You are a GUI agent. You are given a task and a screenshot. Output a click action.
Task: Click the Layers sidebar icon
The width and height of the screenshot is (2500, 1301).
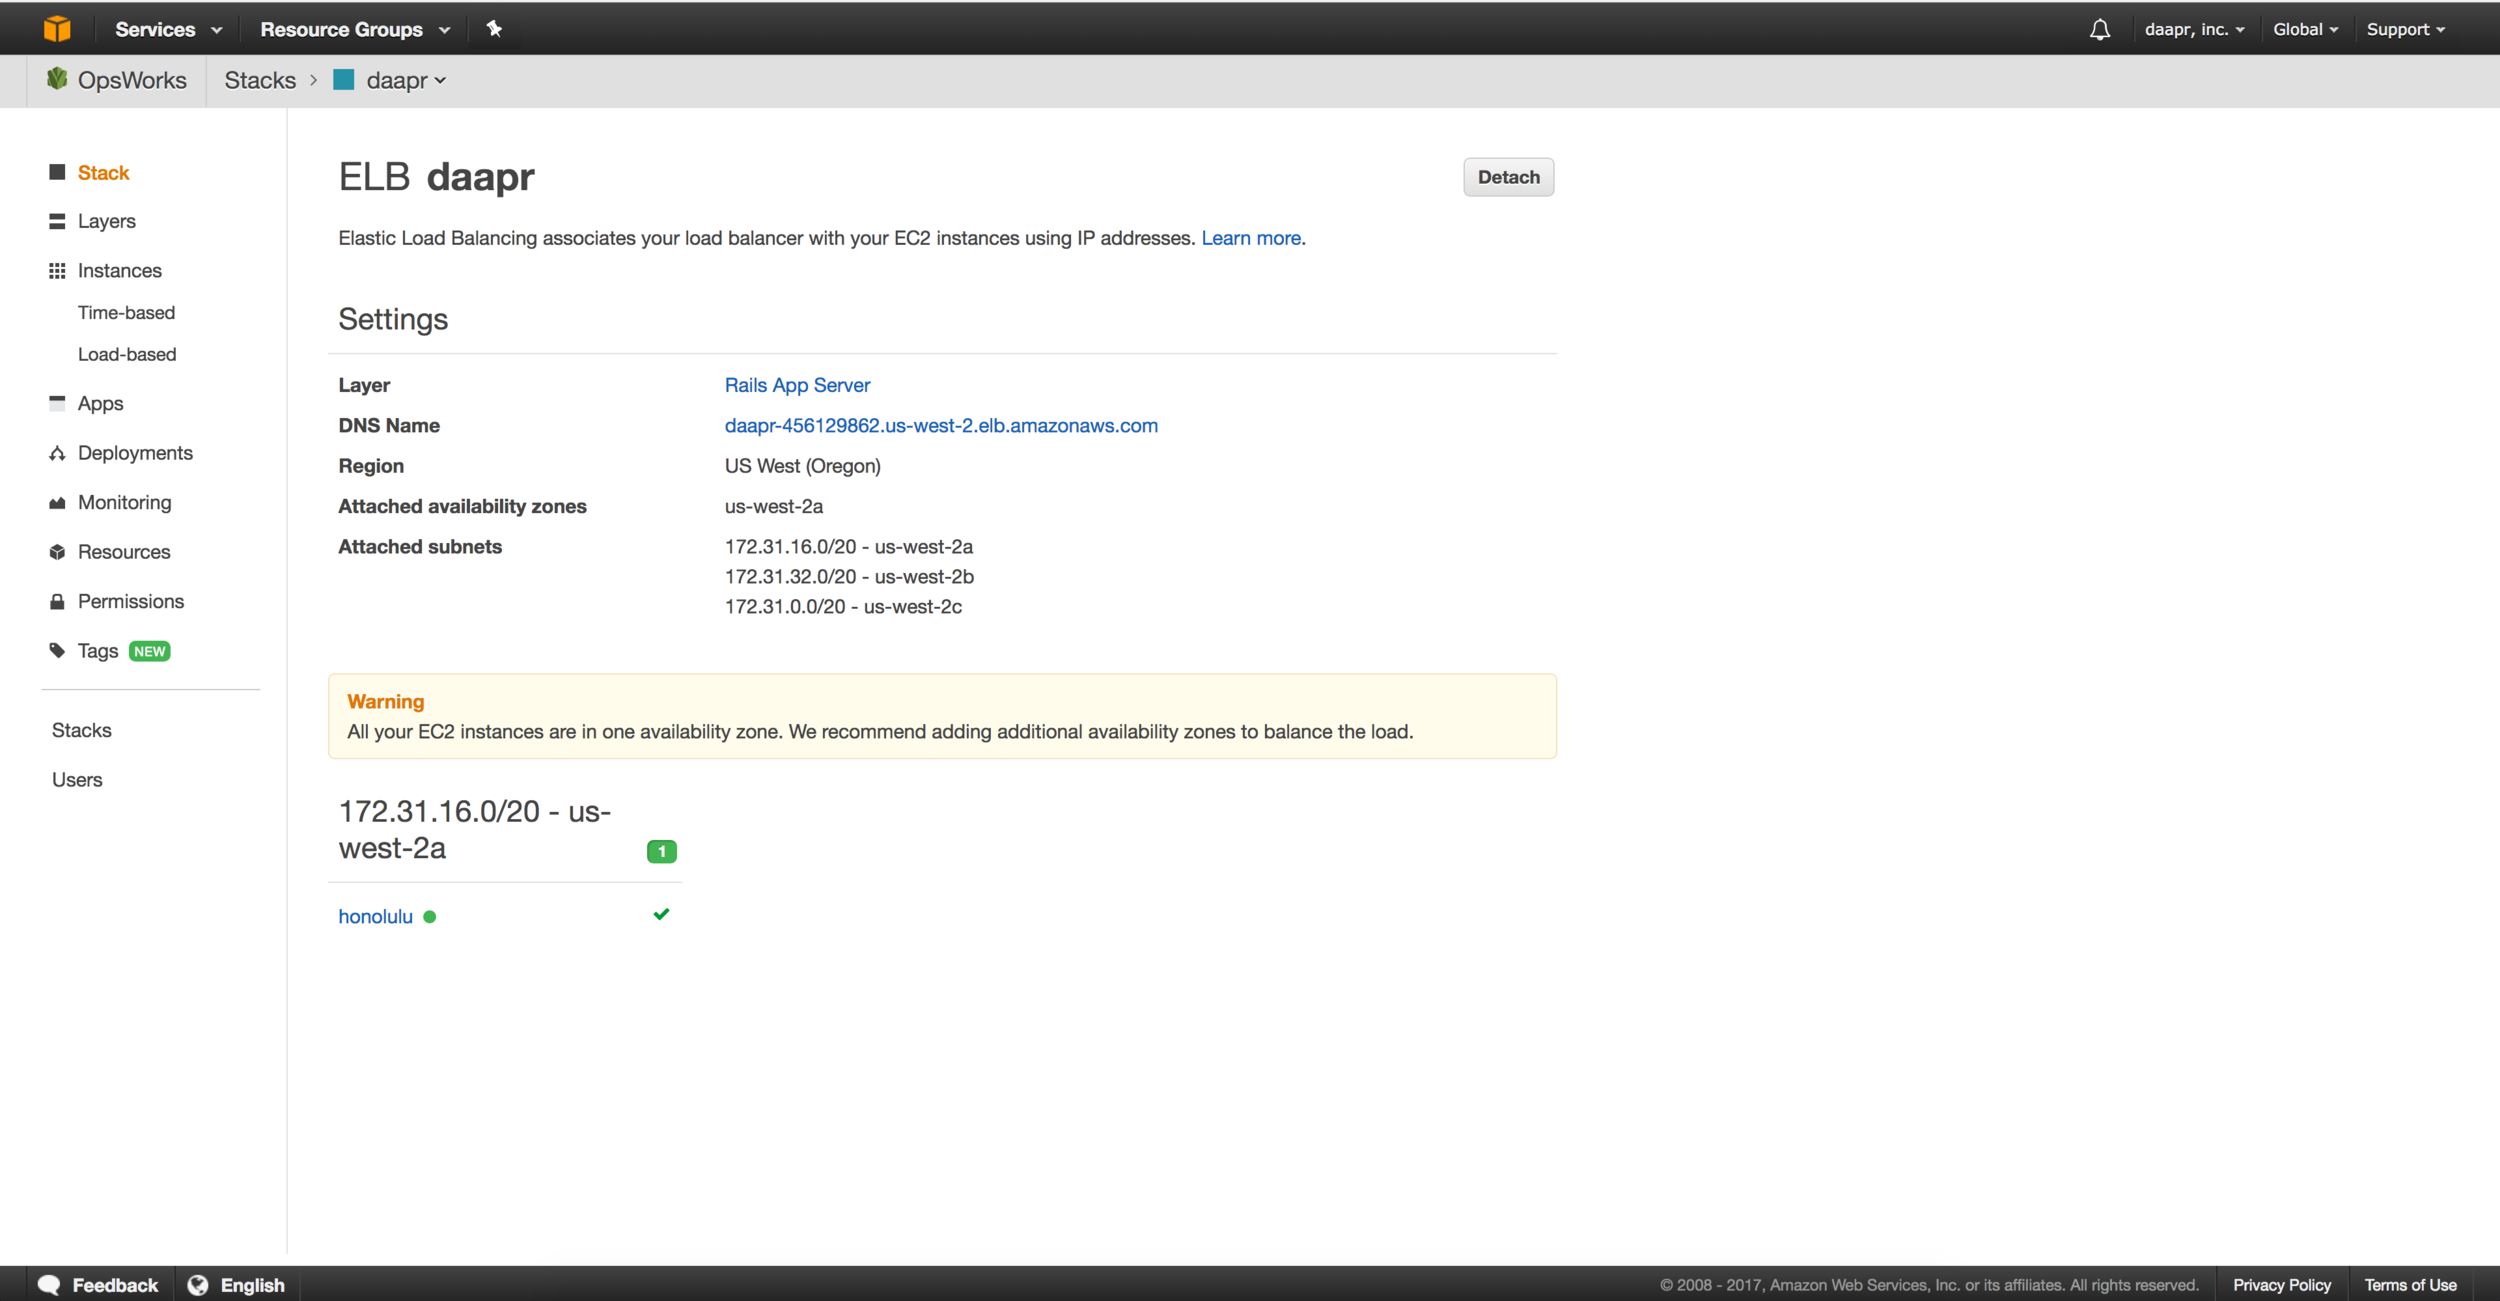57,221
